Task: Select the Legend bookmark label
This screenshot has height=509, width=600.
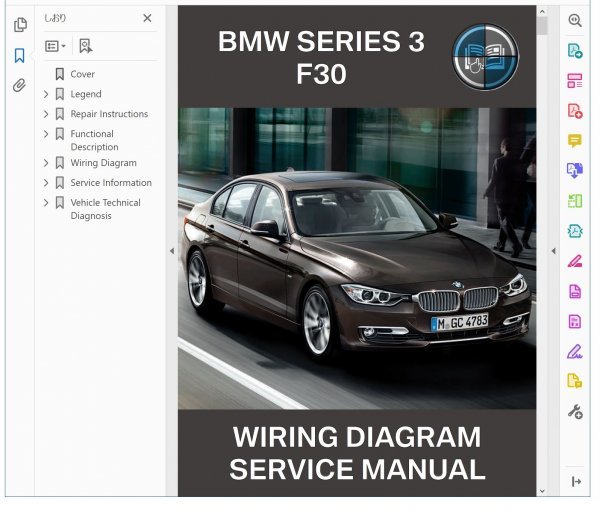Action: point(86,94)
